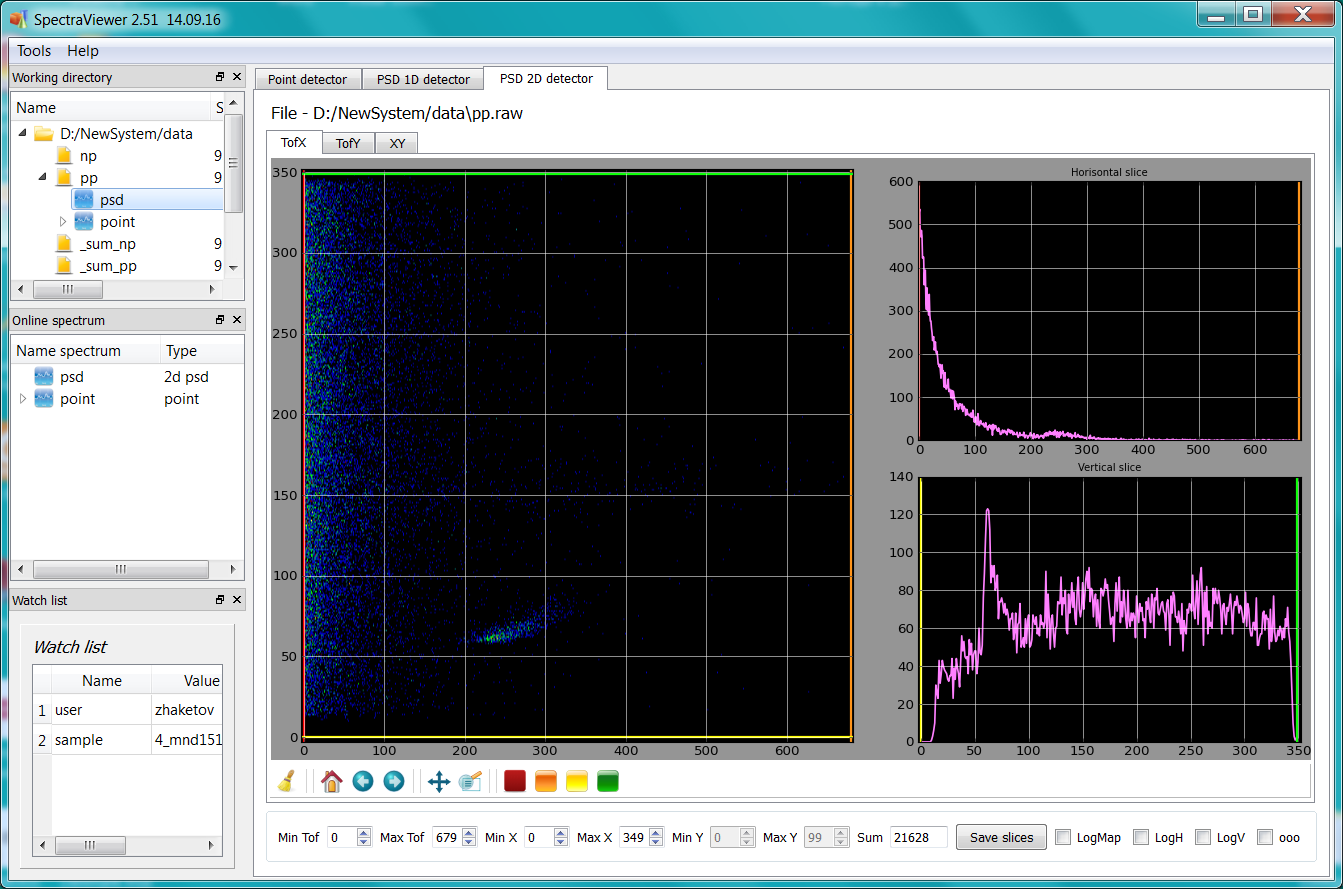The width and height of the screenshot is (1343, 889).
Task: Click the red square toolbar button
Action: coord(515,781)
